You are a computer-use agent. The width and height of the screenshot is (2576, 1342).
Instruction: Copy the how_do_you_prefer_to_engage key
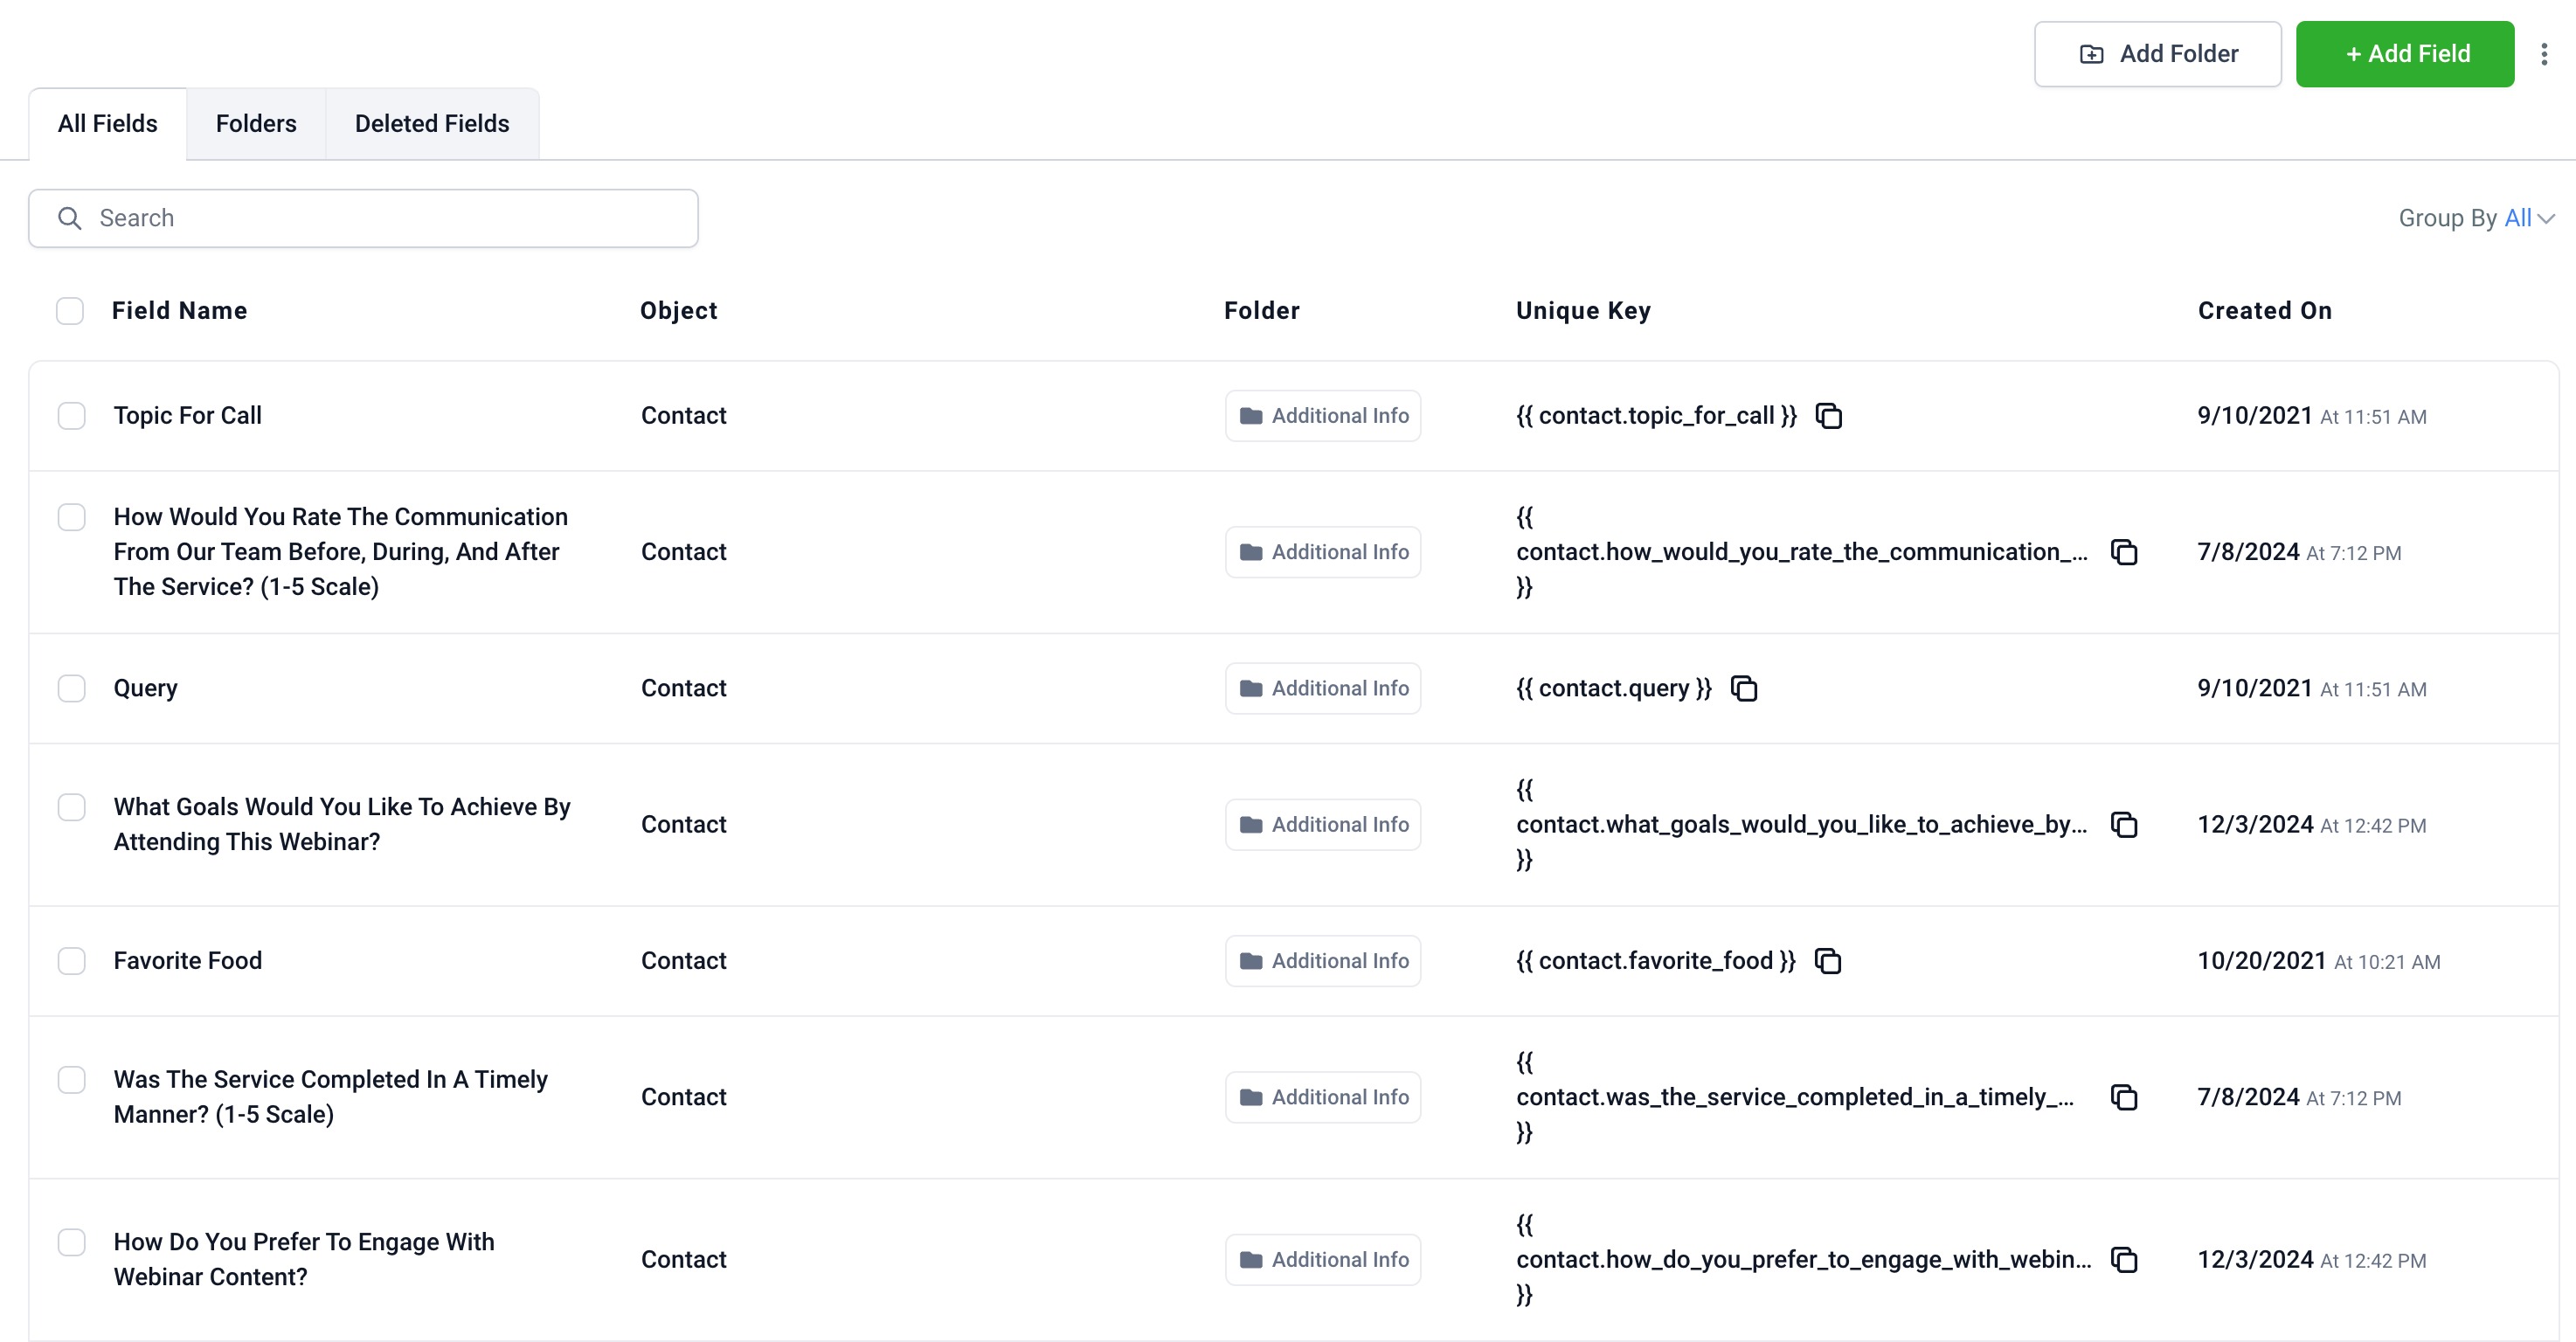pos(2123,1260)
